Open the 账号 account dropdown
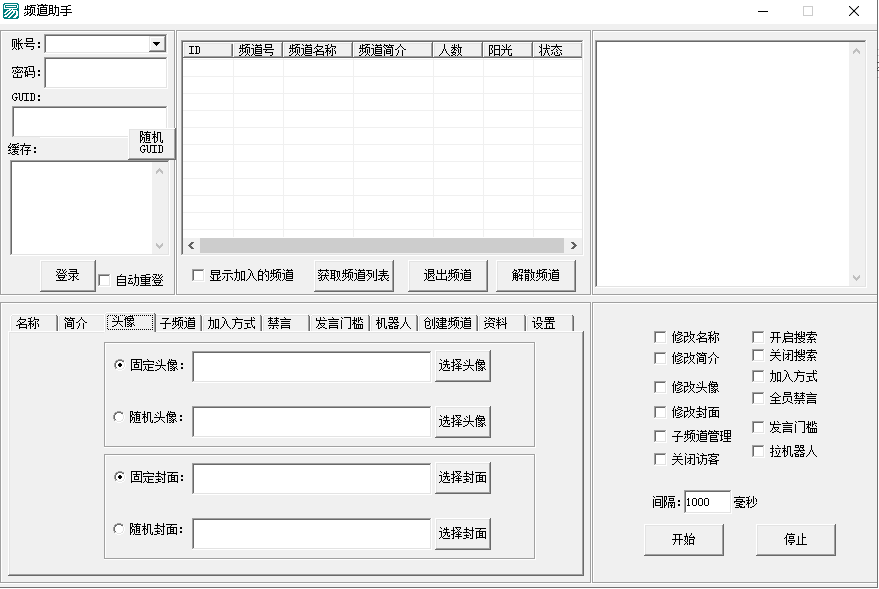This screenshot has height=589, width=879. point(156,44)
